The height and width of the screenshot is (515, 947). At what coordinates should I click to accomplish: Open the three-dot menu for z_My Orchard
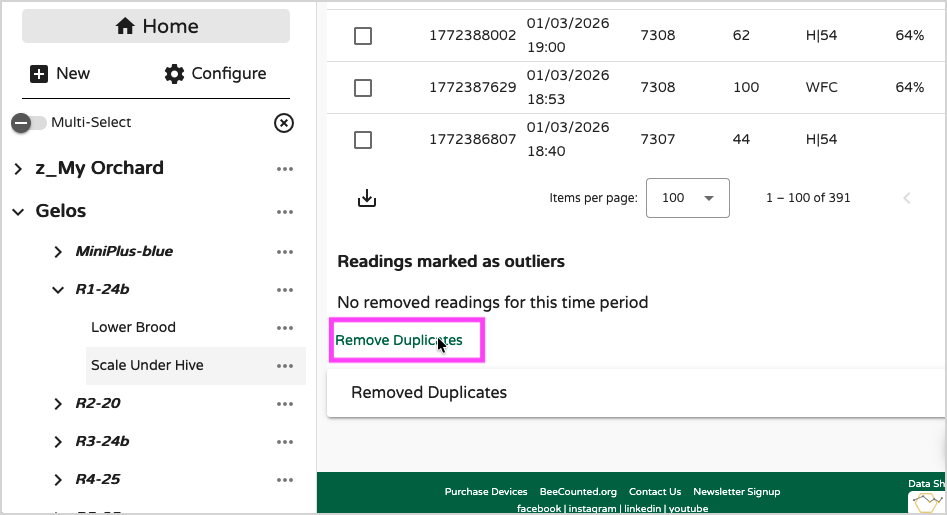tap(285, 169)
